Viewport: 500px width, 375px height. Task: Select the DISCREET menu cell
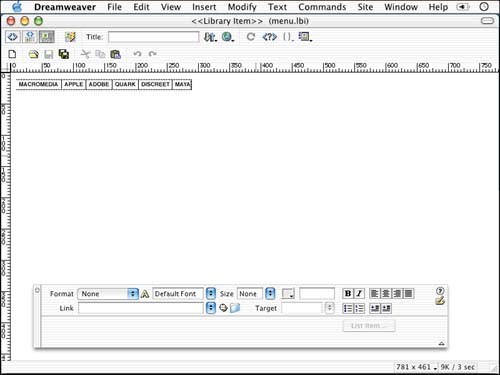(155, 84)
